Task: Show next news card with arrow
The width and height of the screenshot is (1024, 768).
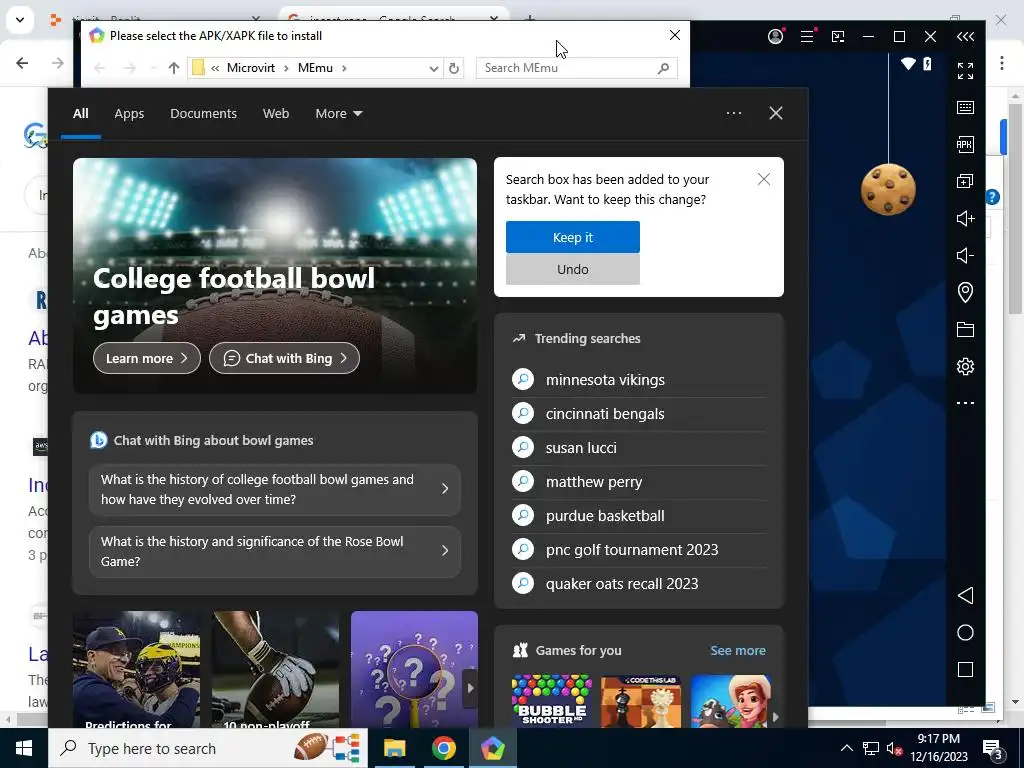Action: click(x=470, y=688)
